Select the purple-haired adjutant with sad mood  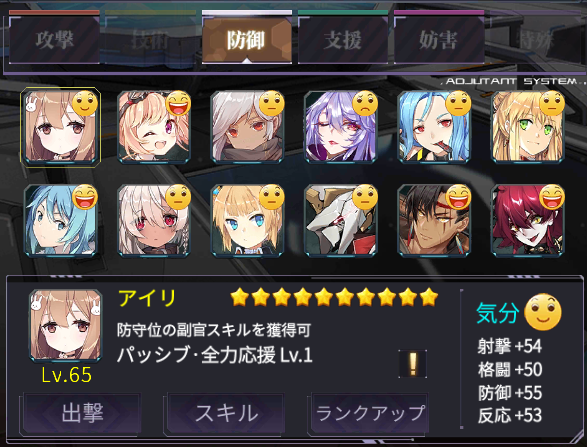click(341, 127)
